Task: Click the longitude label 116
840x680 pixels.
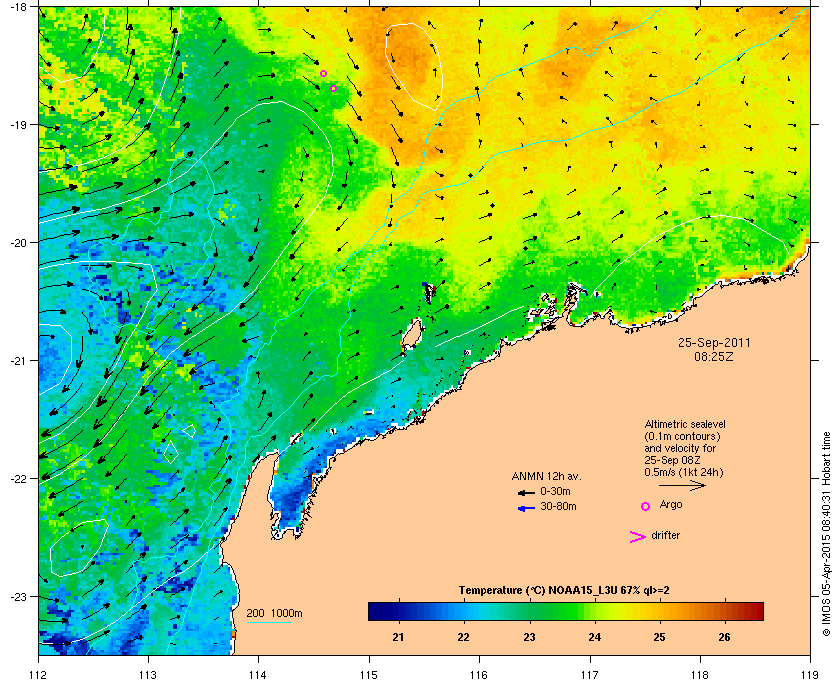Action: [x=479, y=674]
